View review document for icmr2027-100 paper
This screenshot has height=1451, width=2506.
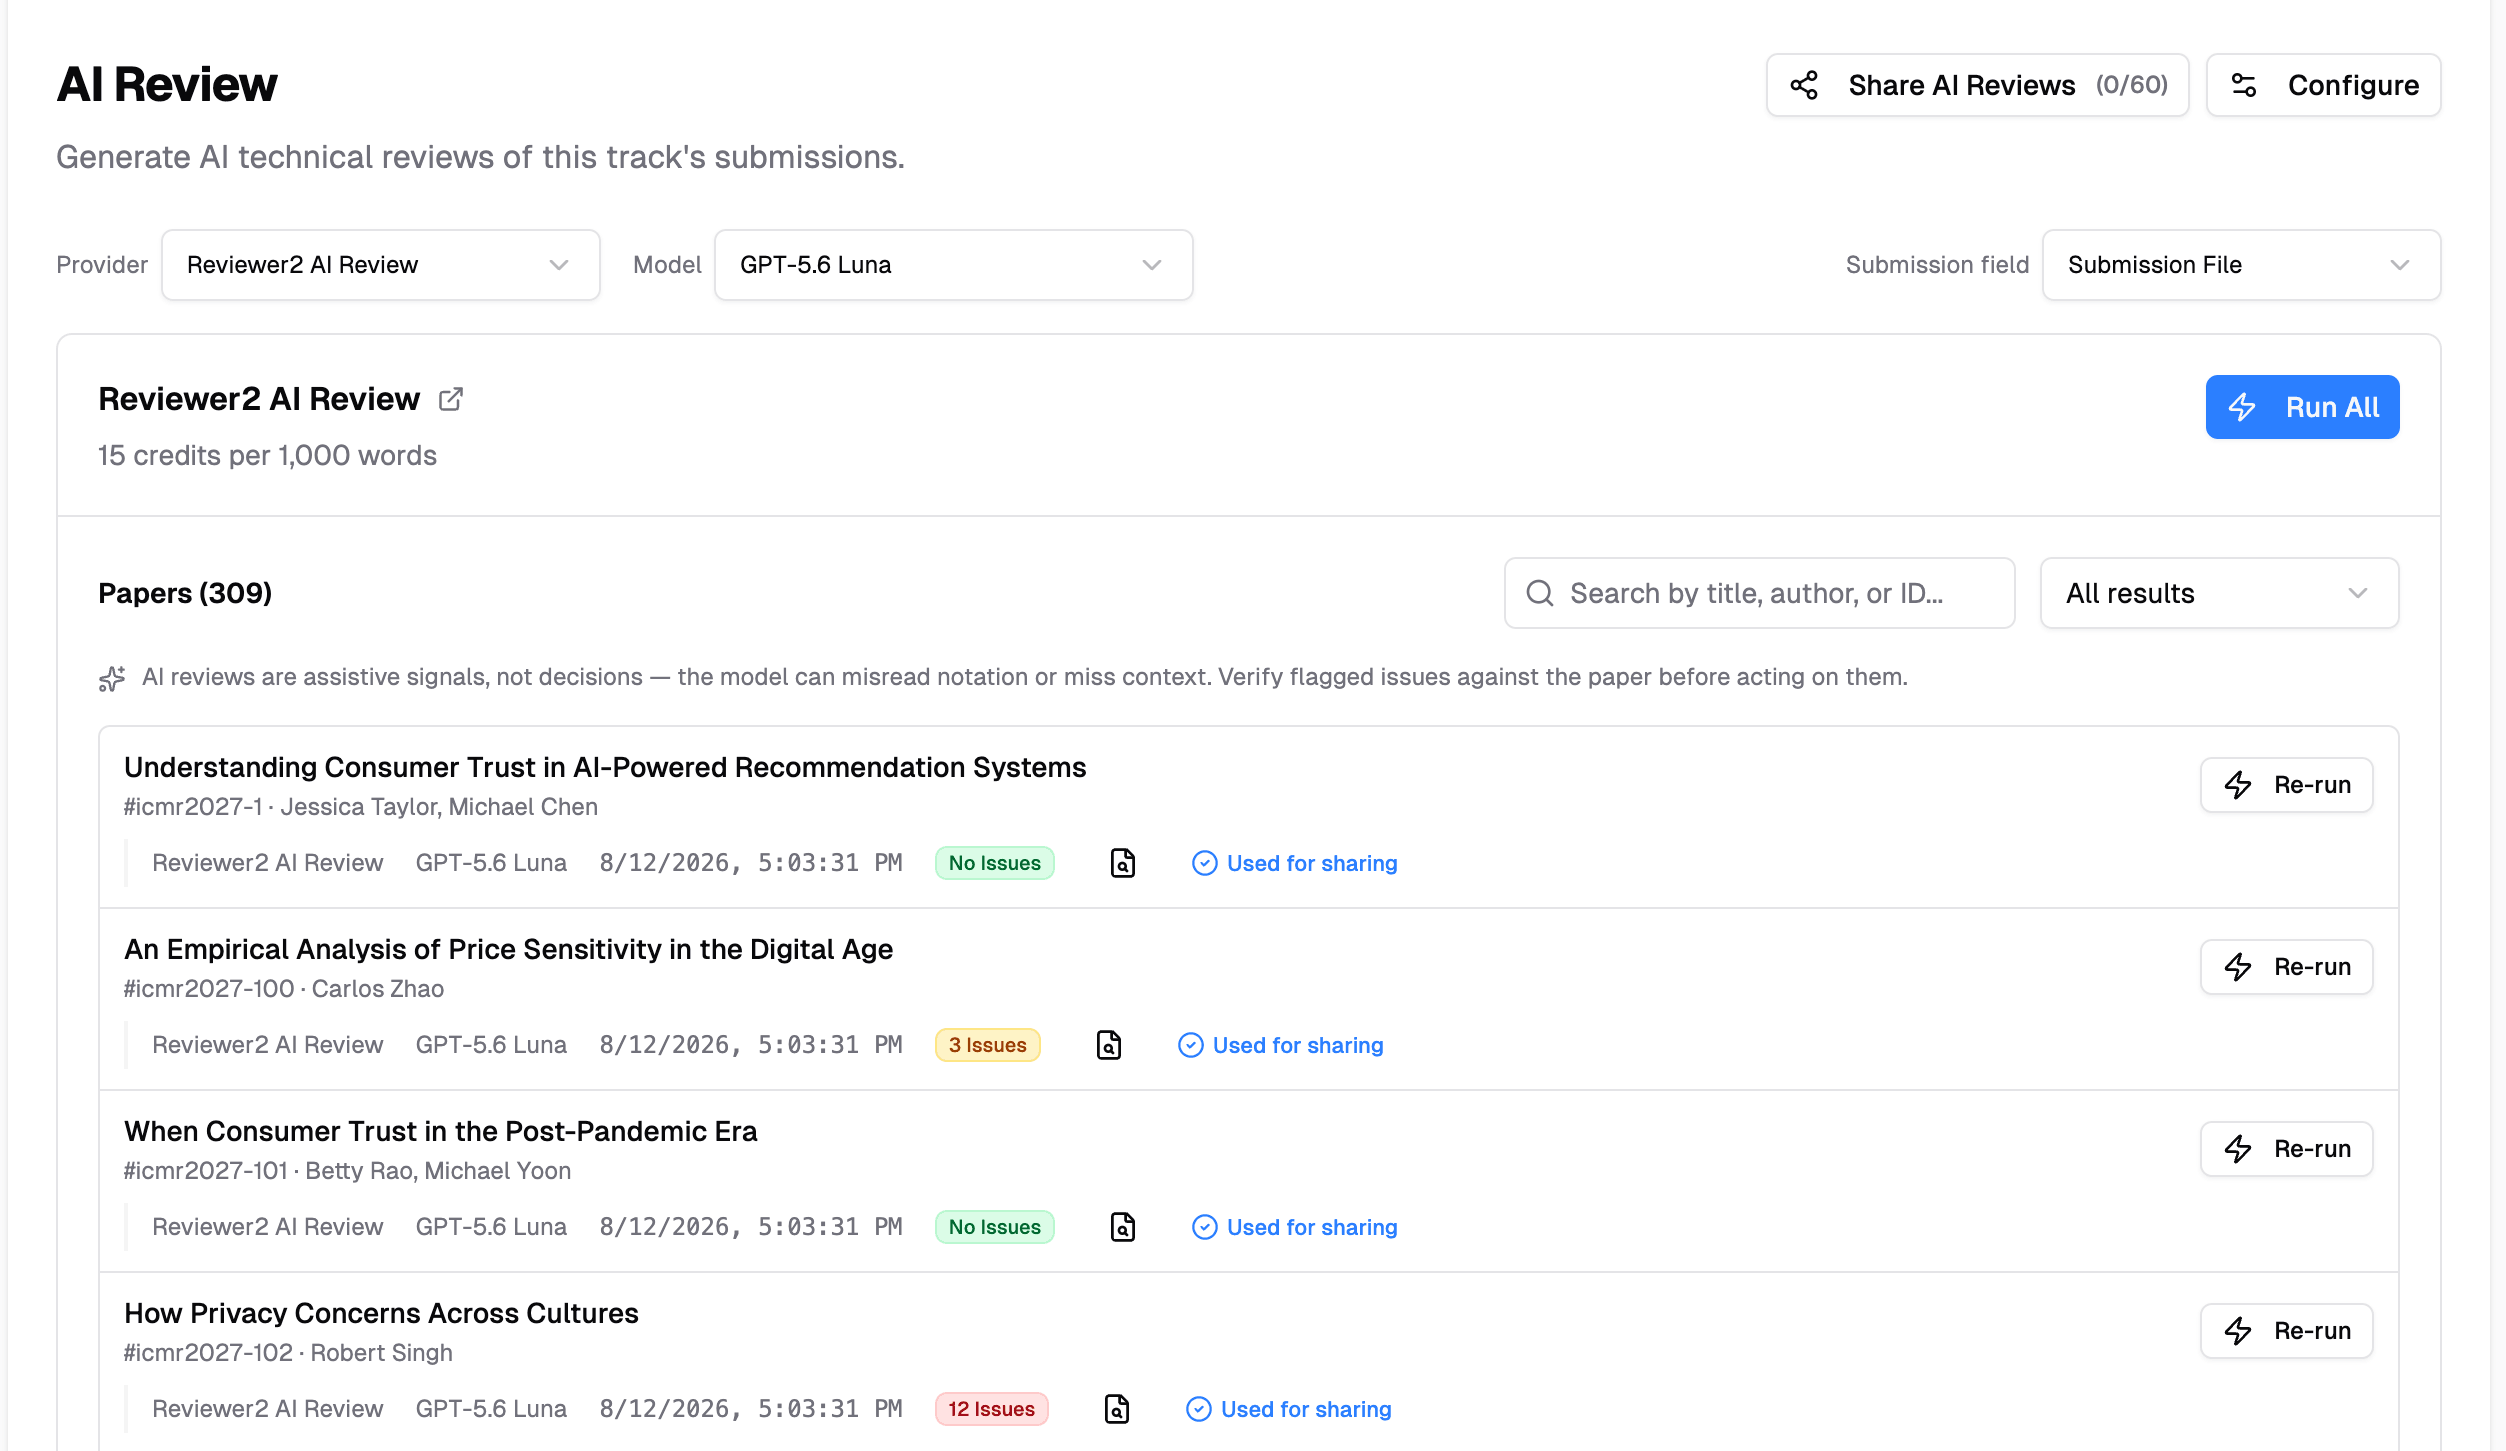coord(1109,1045)
